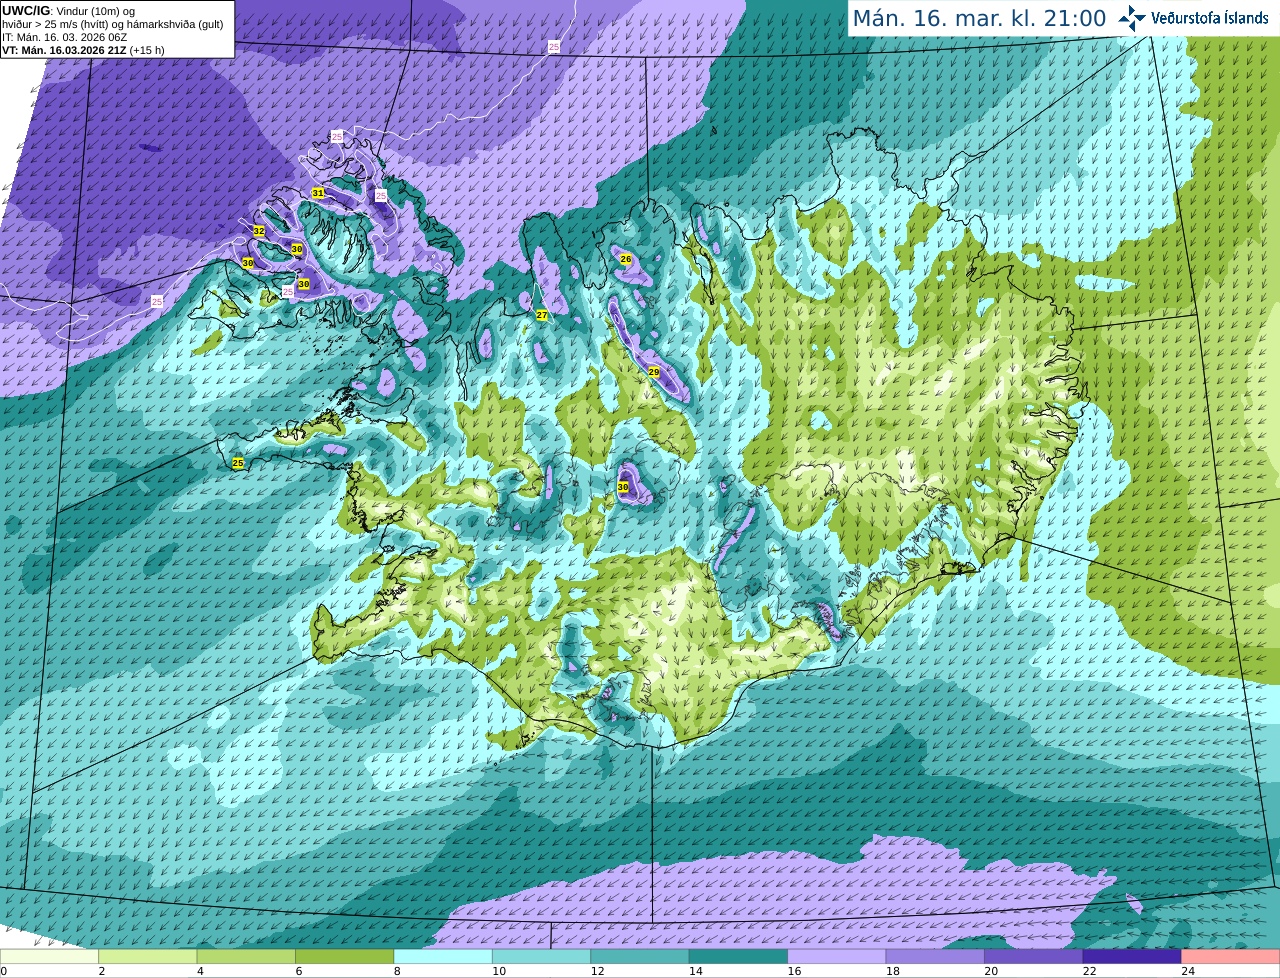
Task: Click the yellow 25 max gust marker
Action: click(x=238, y=463)
